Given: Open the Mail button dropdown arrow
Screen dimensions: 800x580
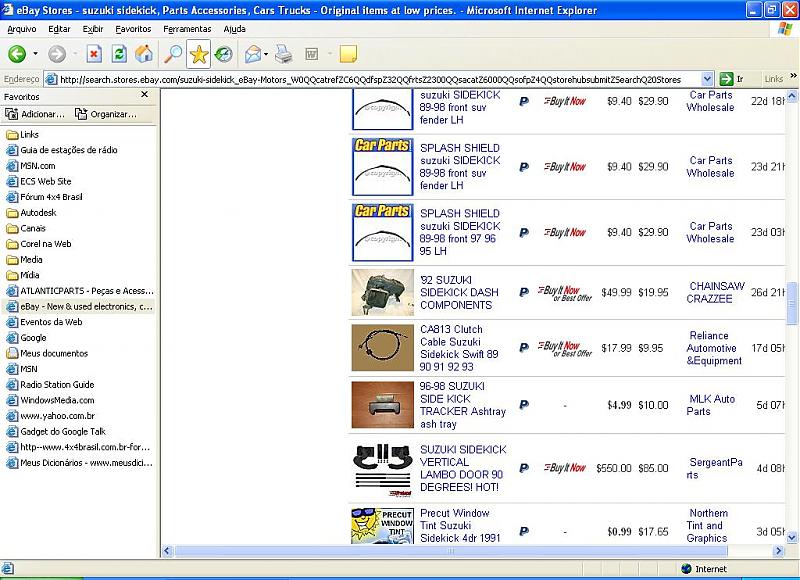Looking at the screenshot, I should coord(266,54).
